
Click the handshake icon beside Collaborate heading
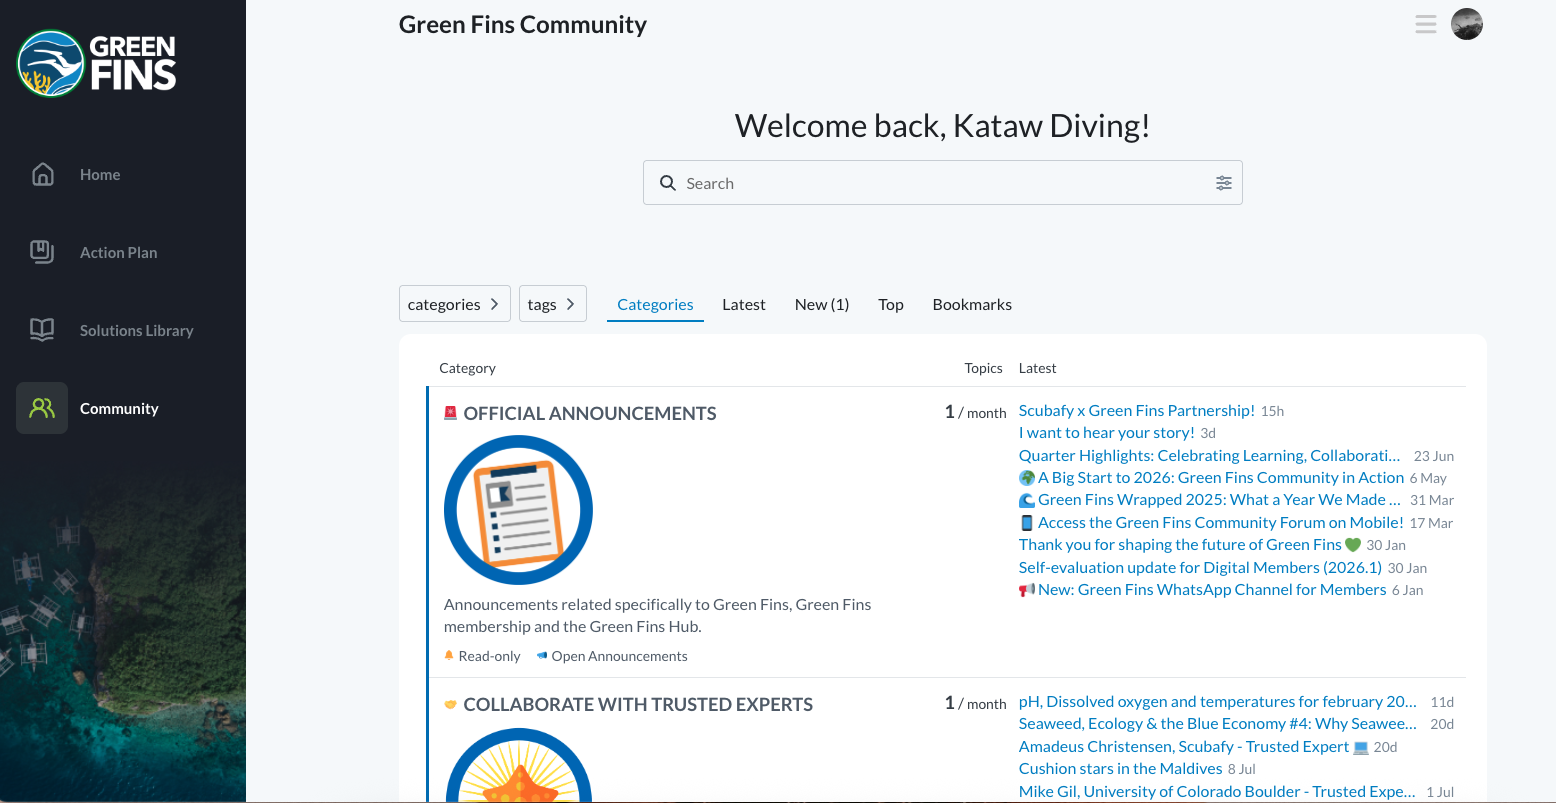tap(450, 704)
